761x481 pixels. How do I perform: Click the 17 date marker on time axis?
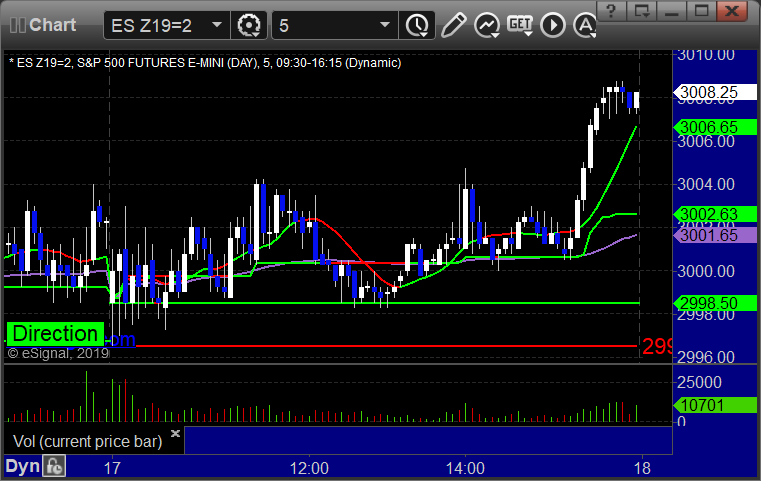pyautogui.click(x=112, y=468)
